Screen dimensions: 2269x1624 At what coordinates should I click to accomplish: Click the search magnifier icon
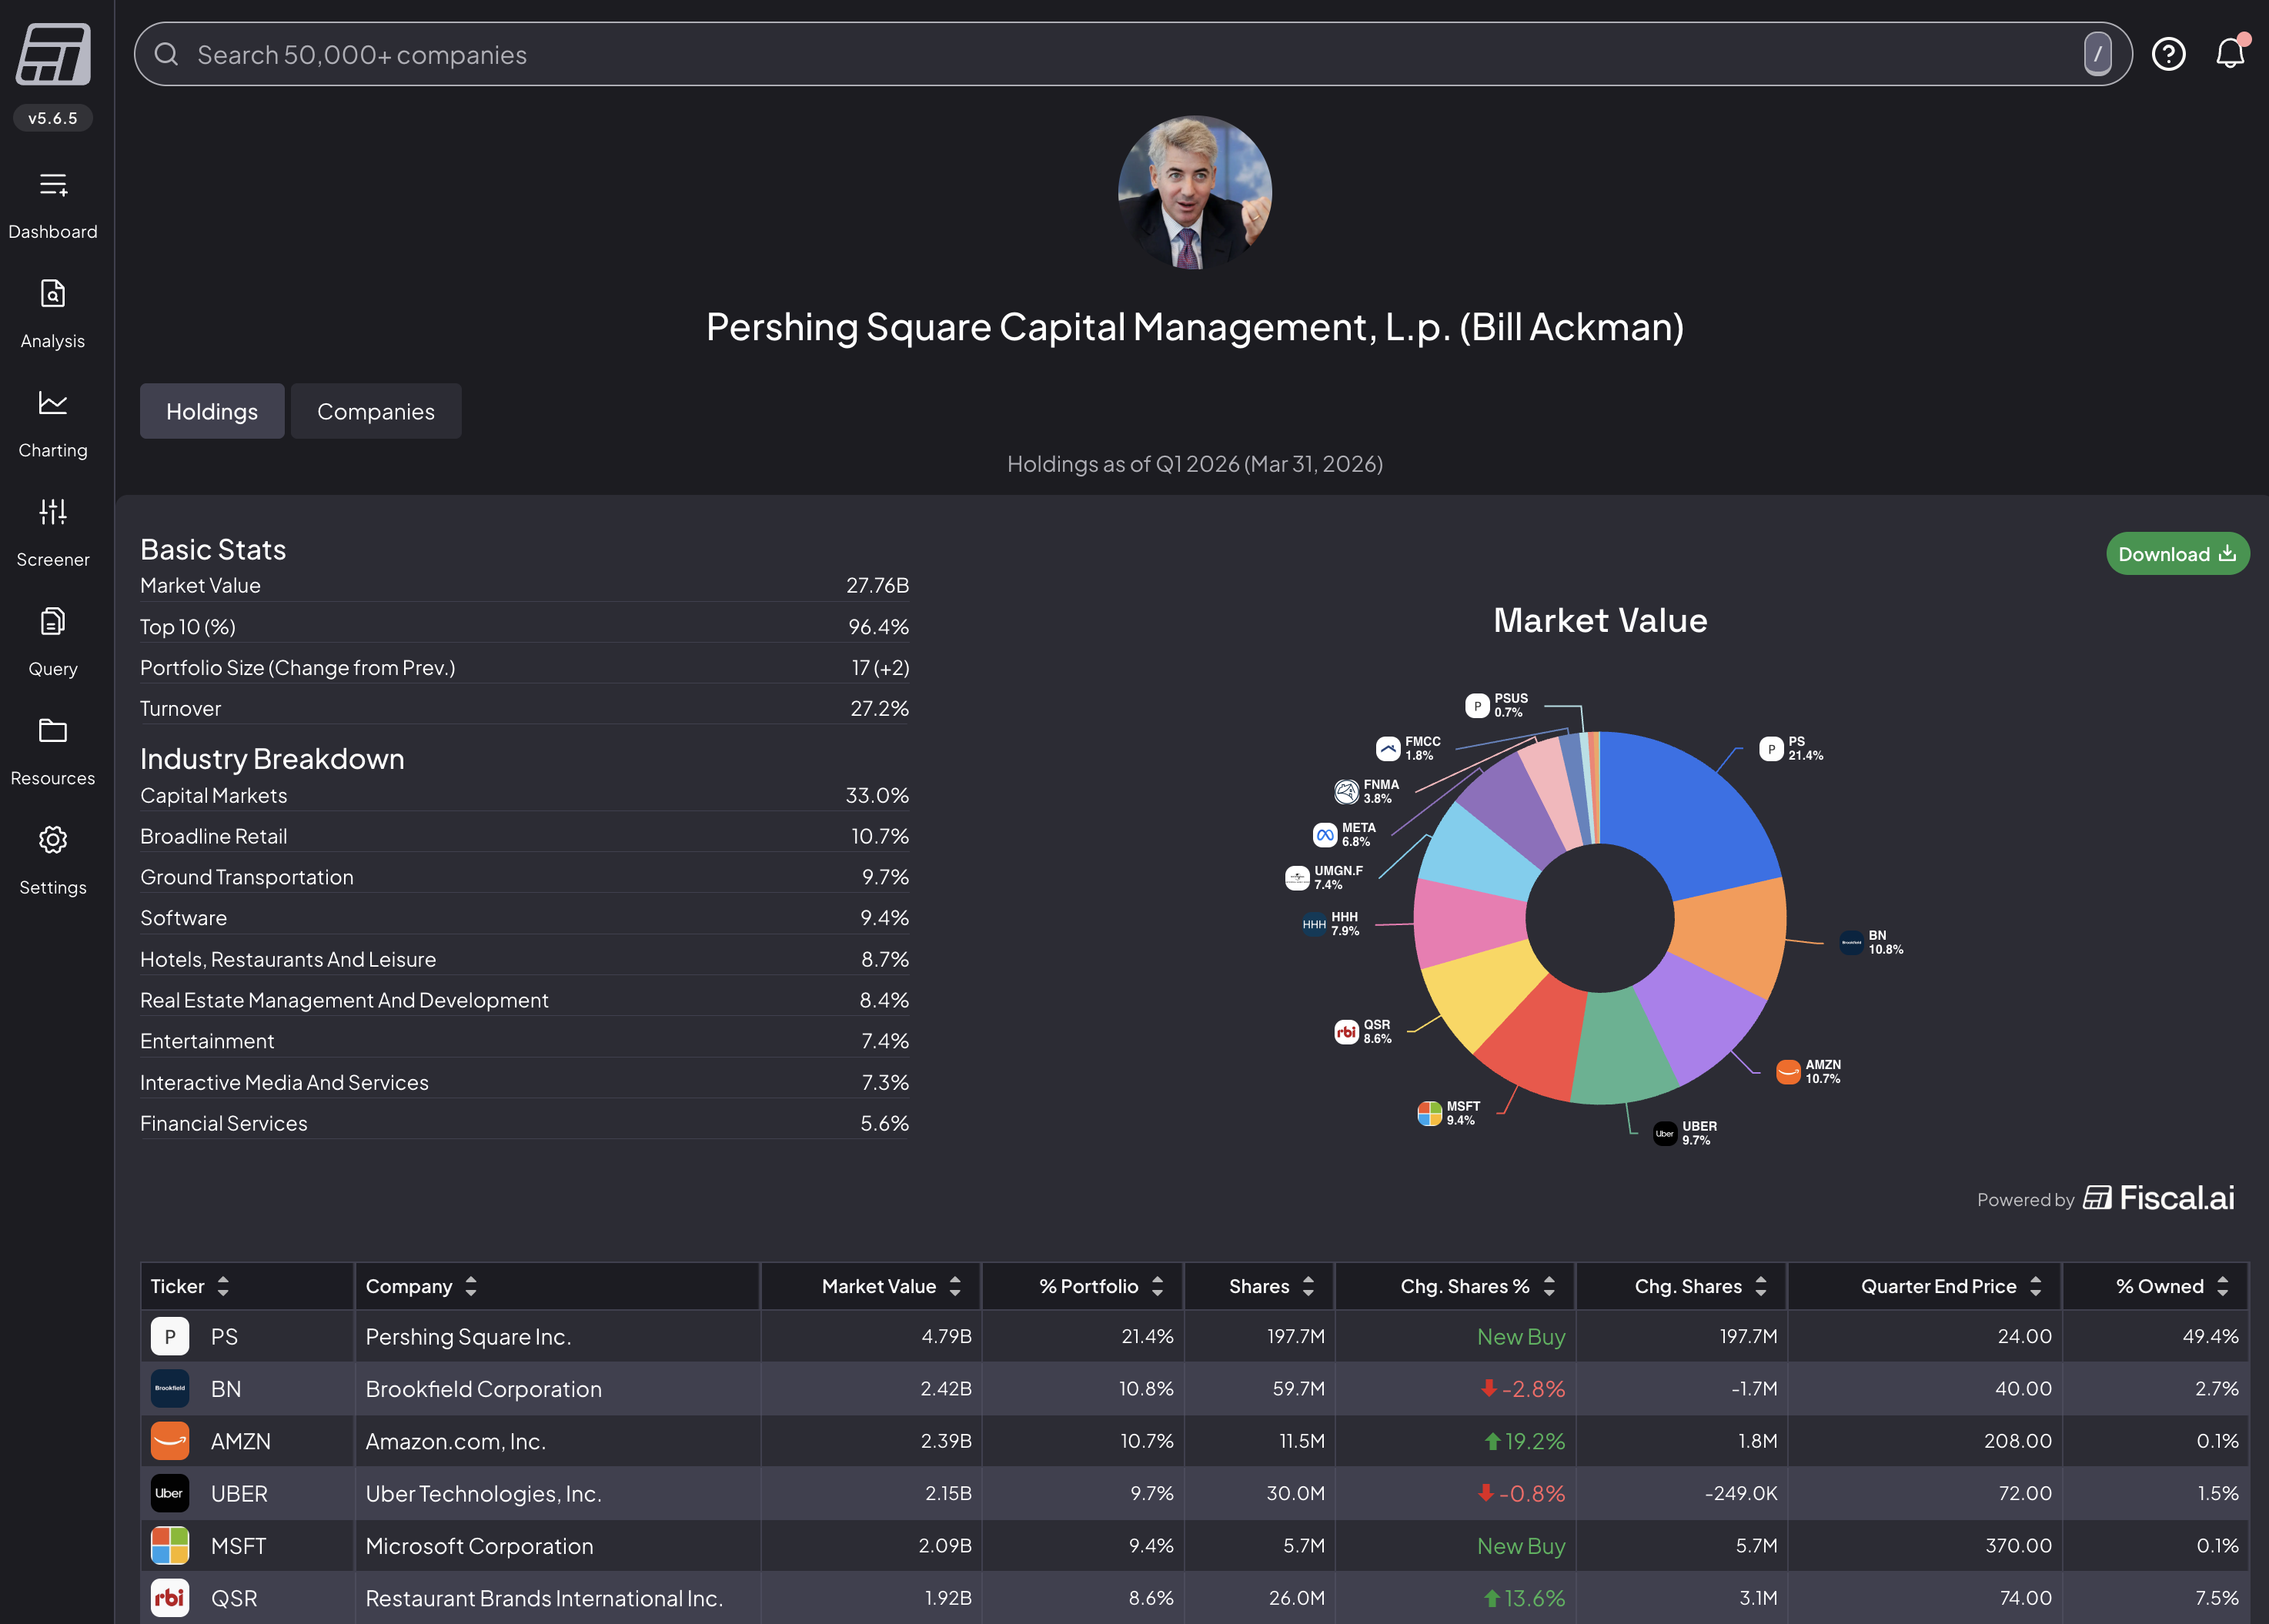[167, 54]
